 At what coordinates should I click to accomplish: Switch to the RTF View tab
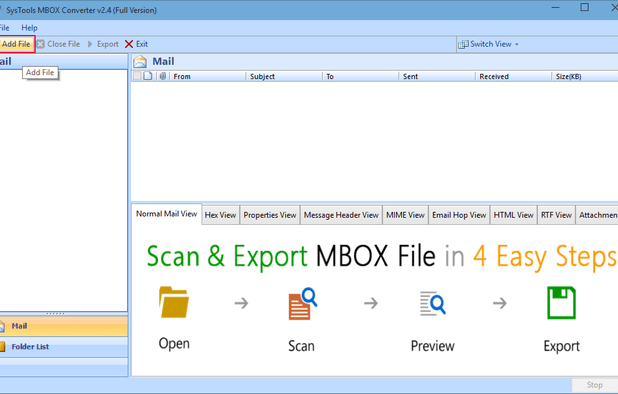pos(556,215)
